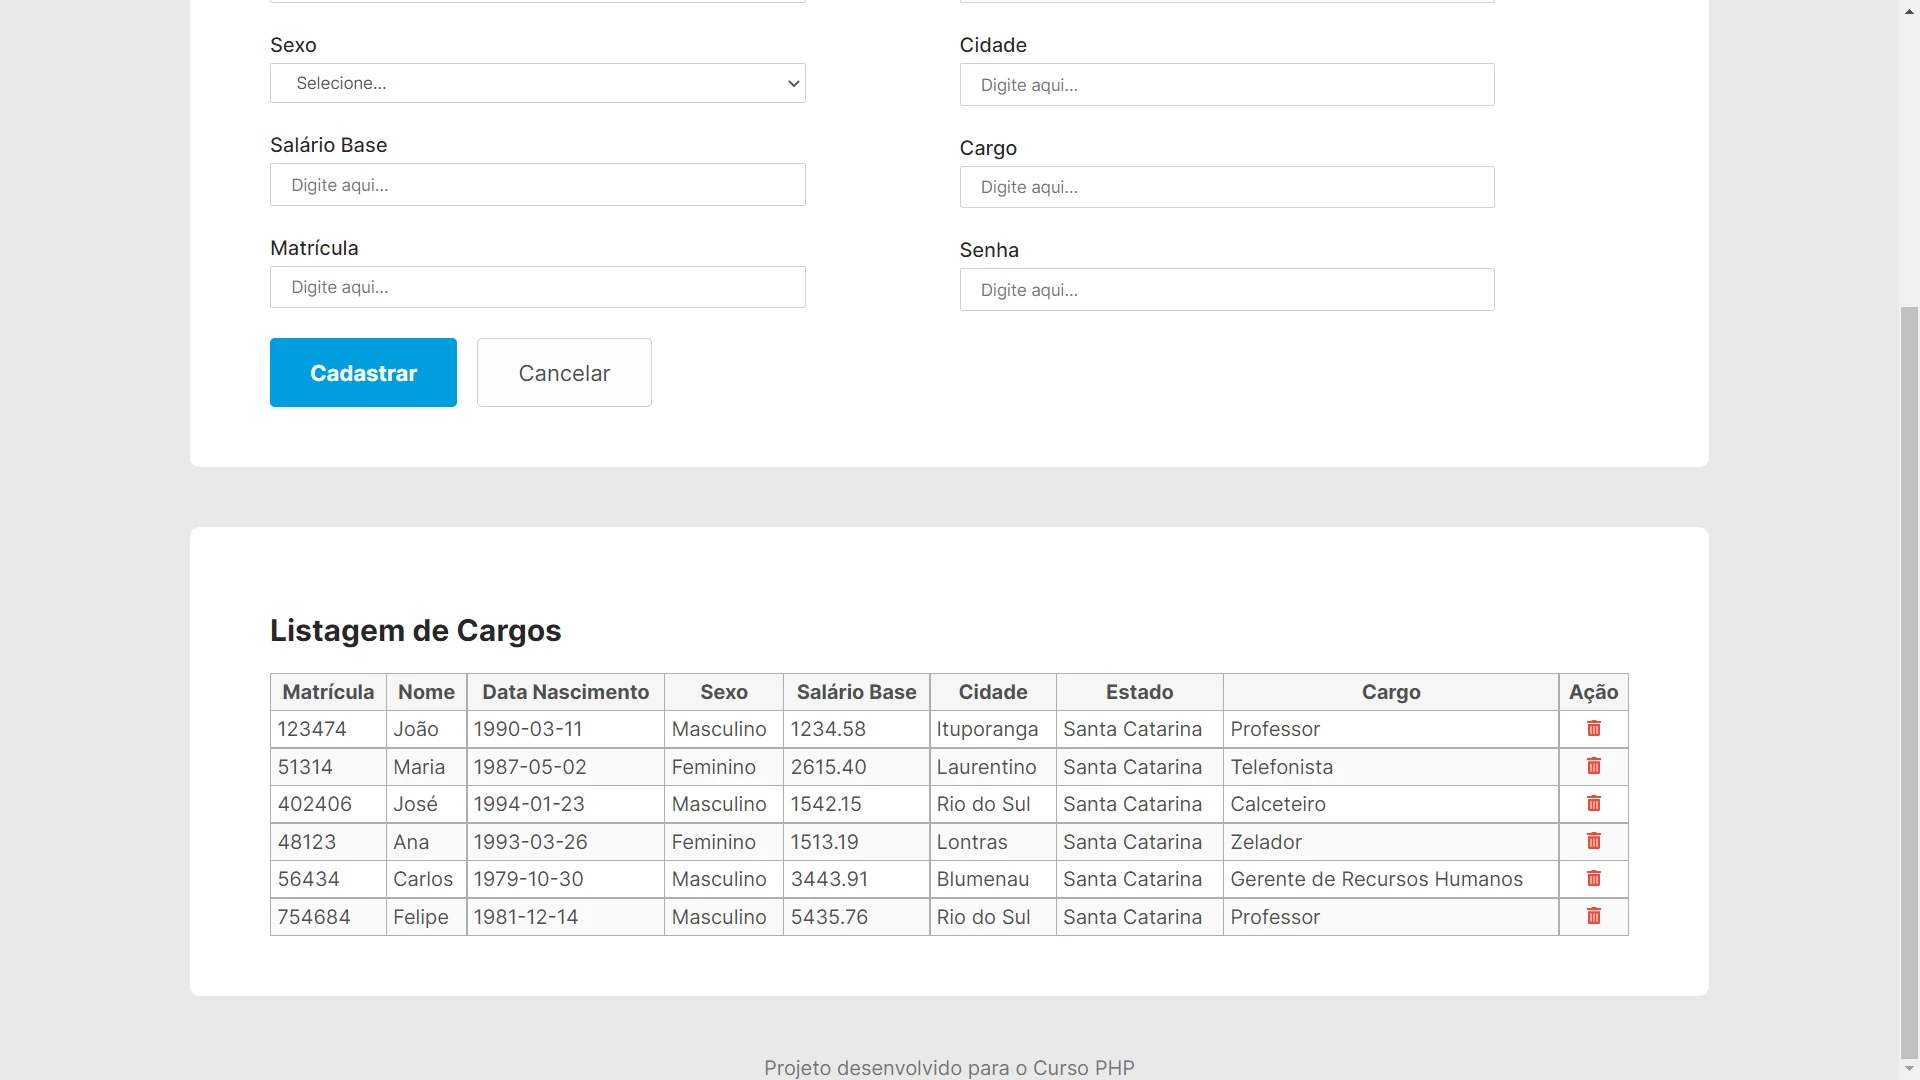Click birth date 1990-03-11
Image resolution: width=1920 pixels, height=1080 pixels.
coord(565,729)
